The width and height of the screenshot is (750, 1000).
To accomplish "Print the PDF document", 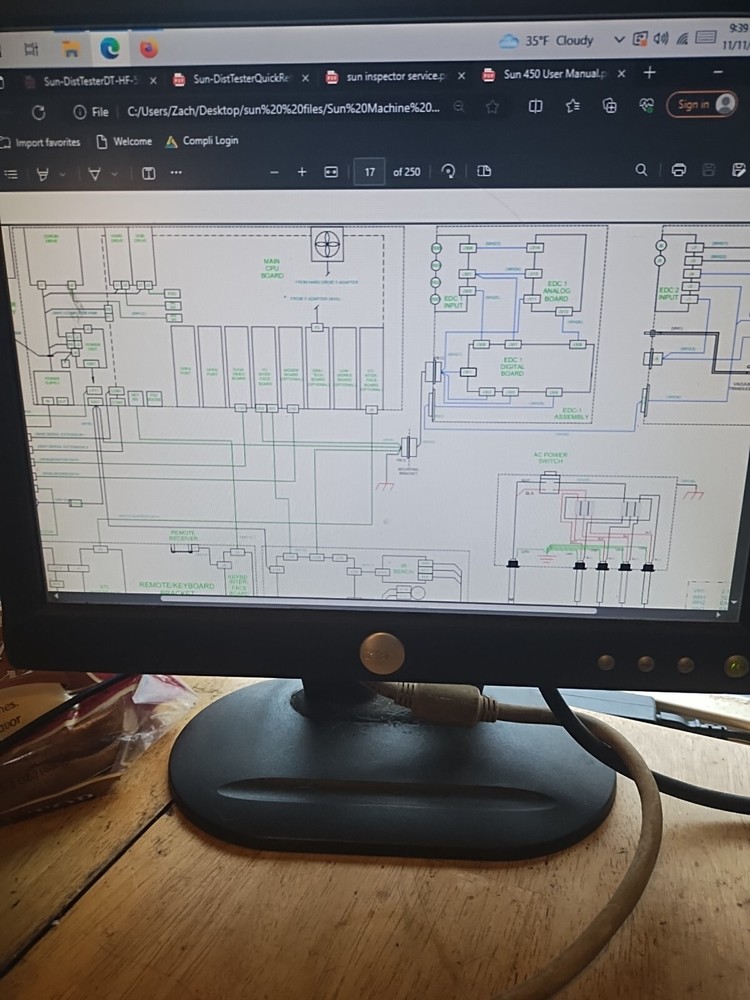I will [x=678, y=171].
